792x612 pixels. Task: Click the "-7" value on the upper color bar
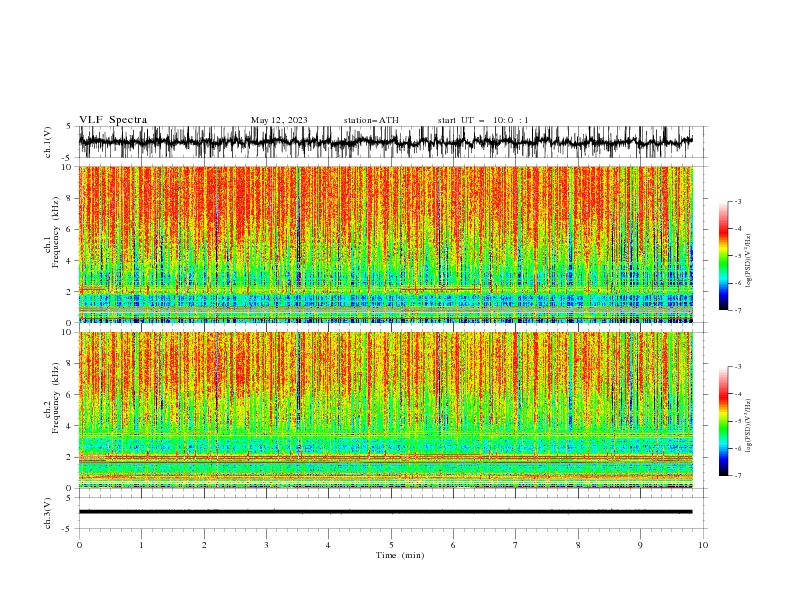click(x=737, y=311)
